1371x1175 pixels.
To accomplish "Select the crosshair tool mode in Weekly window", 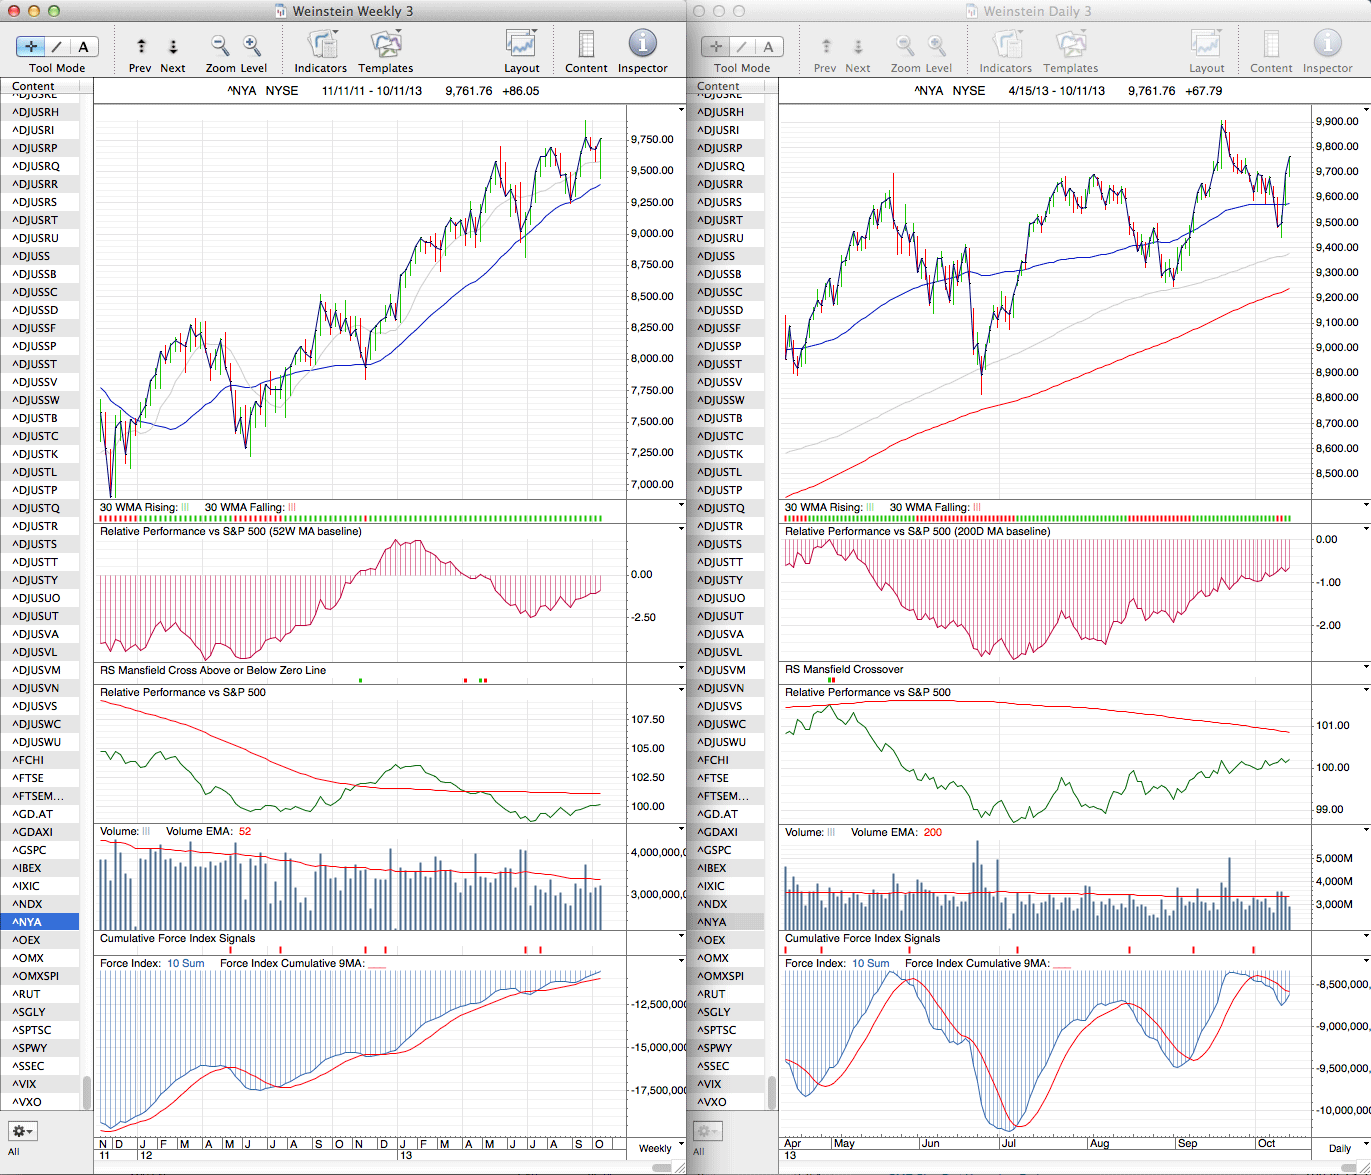I will [x=31, y=46].
